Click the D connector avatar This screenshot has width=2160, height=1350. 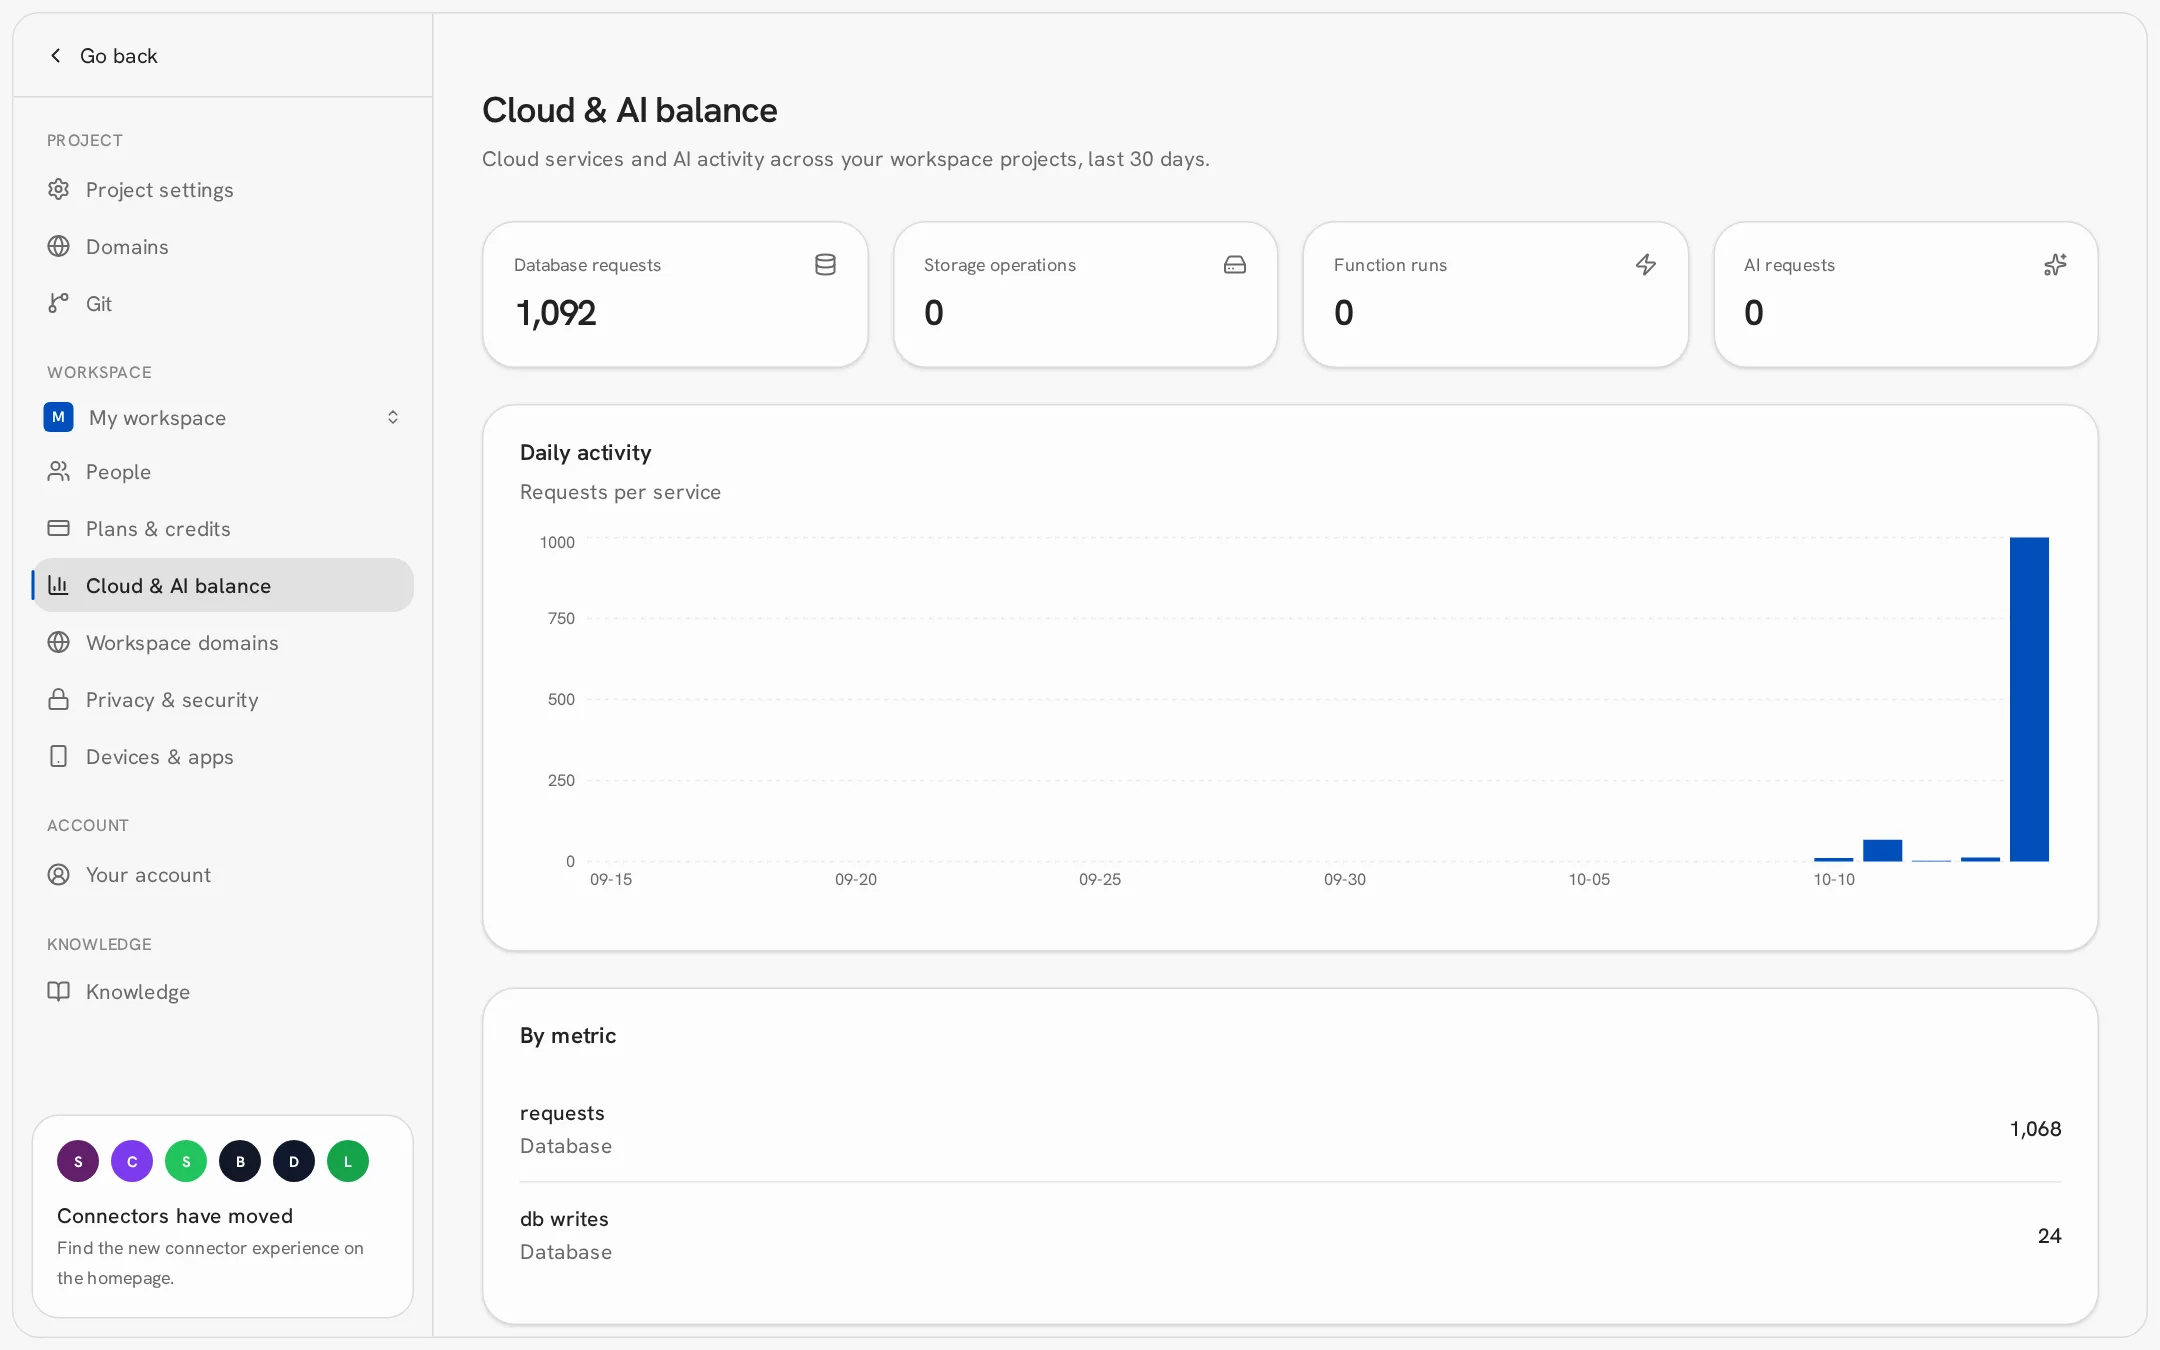[x=294, y=1161]
